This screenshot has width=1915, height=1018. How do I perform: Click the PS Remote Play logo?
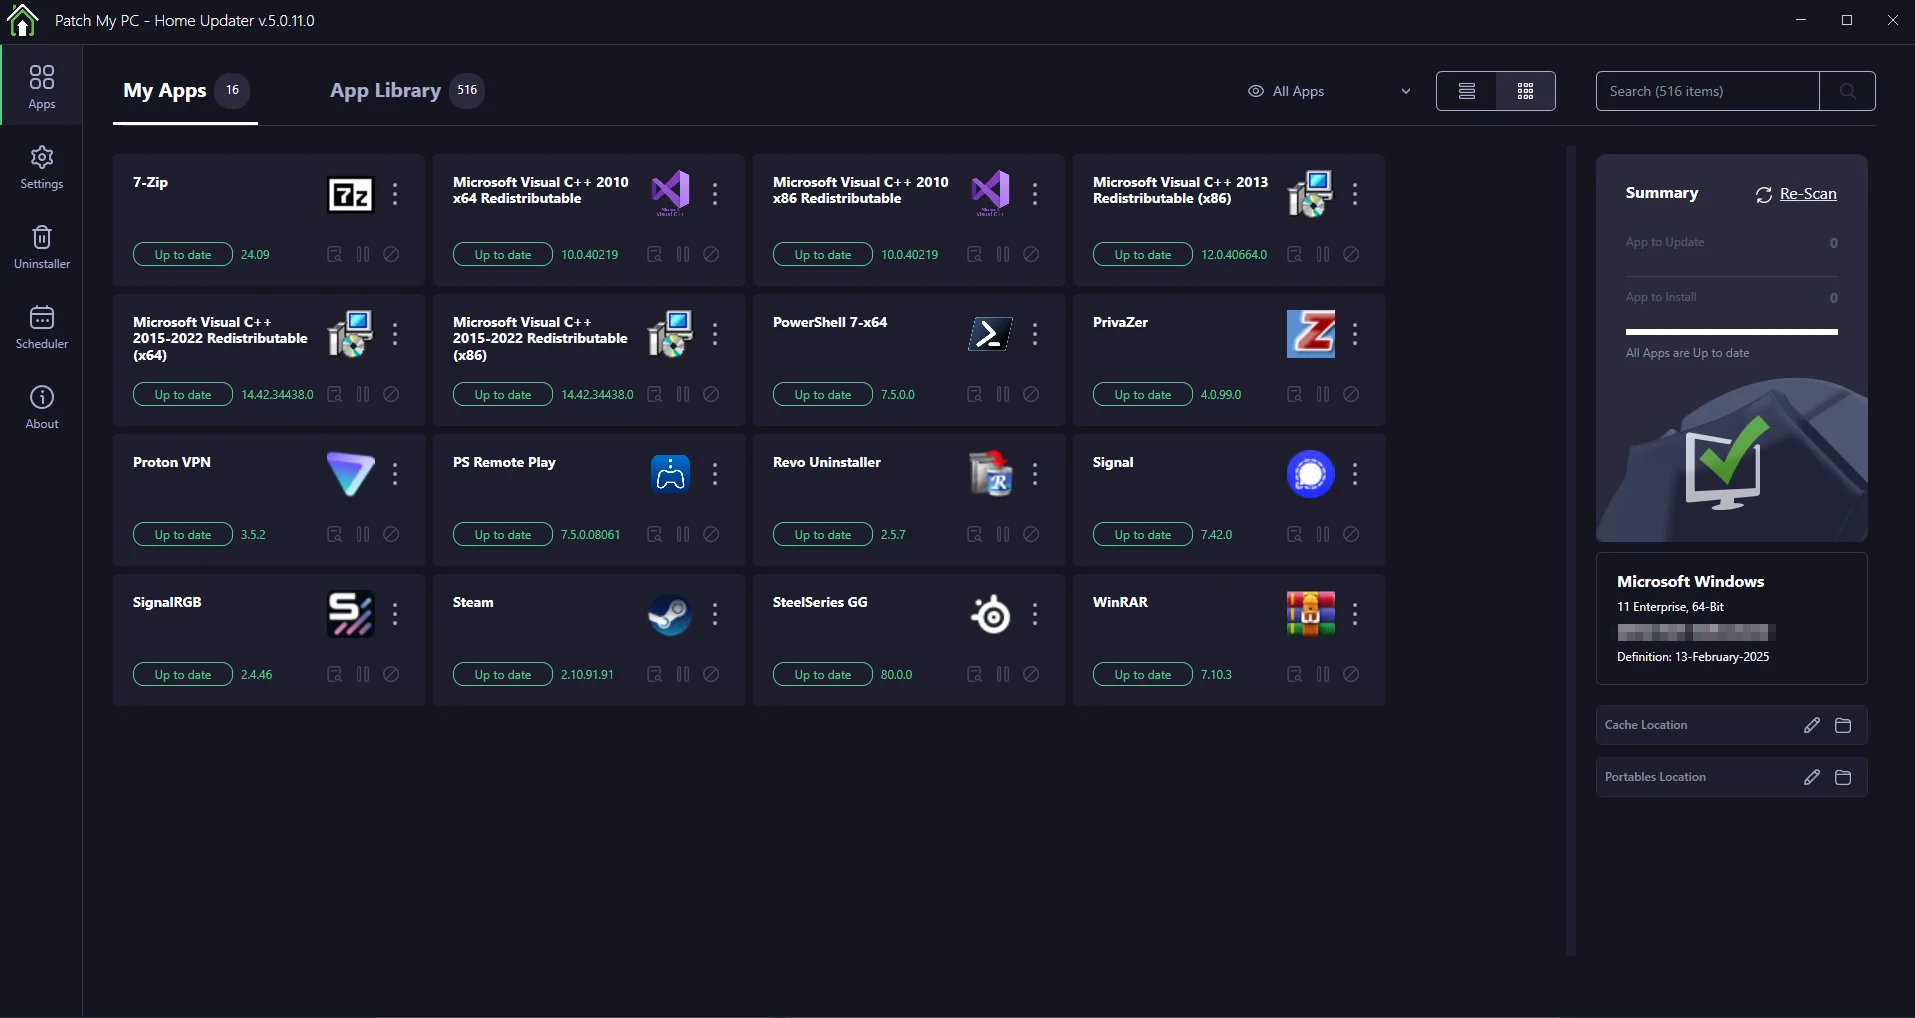671,474
